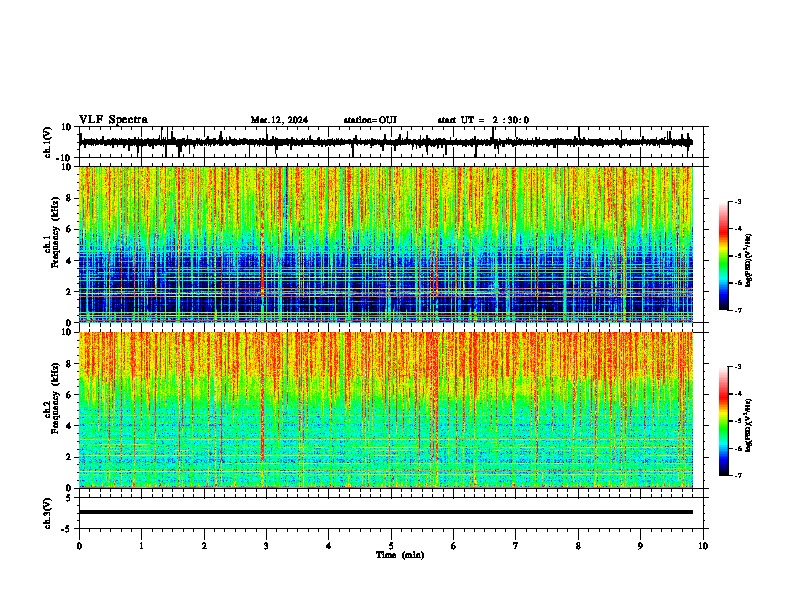Click the '0' tick on the time axis
The image size is (792, 612).
[x=79, y=546]
